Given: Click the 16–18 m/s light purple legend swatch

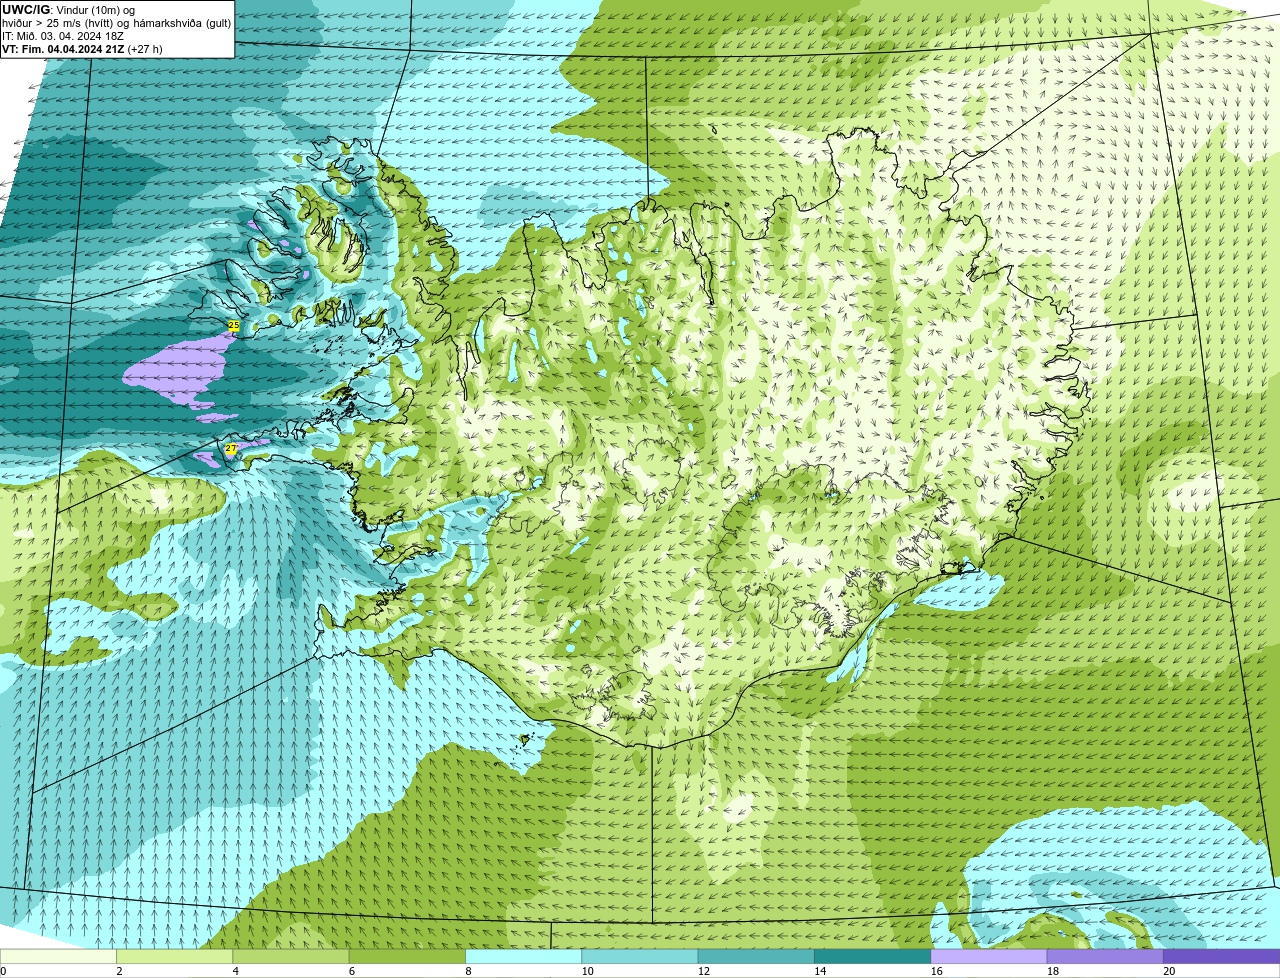Looking at the screenshot, I should point(989,956).
